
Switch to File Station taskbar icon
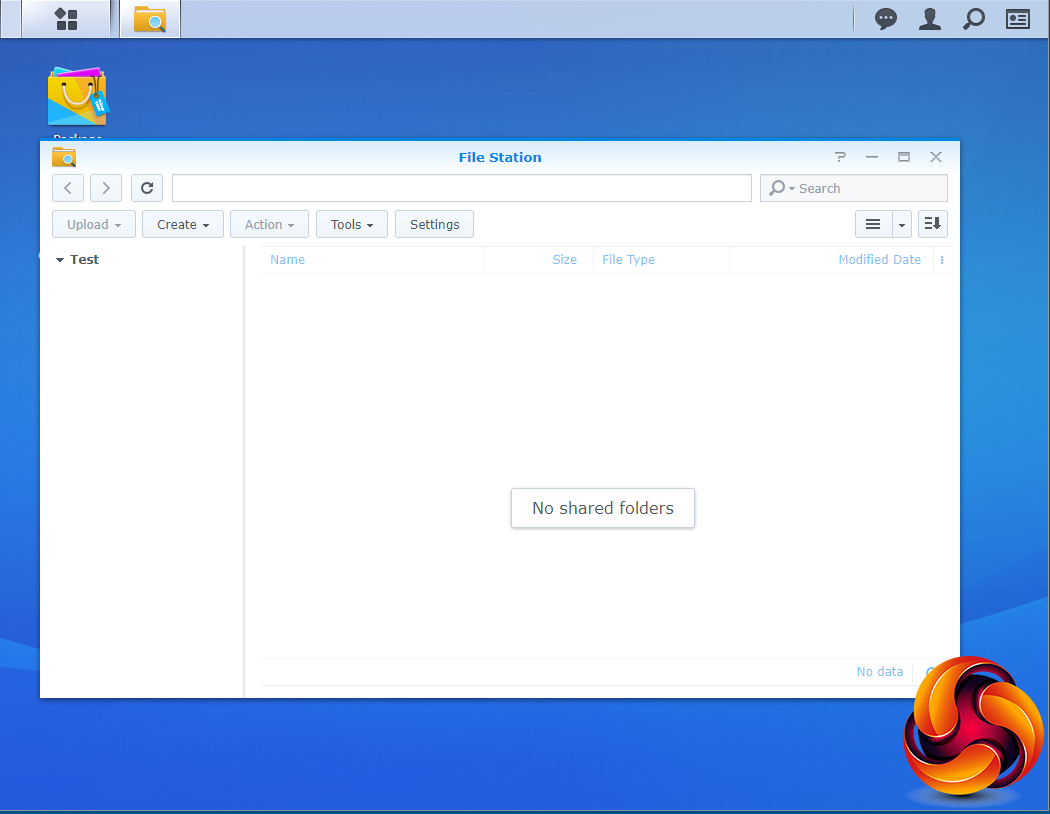[x=150, y=19]
